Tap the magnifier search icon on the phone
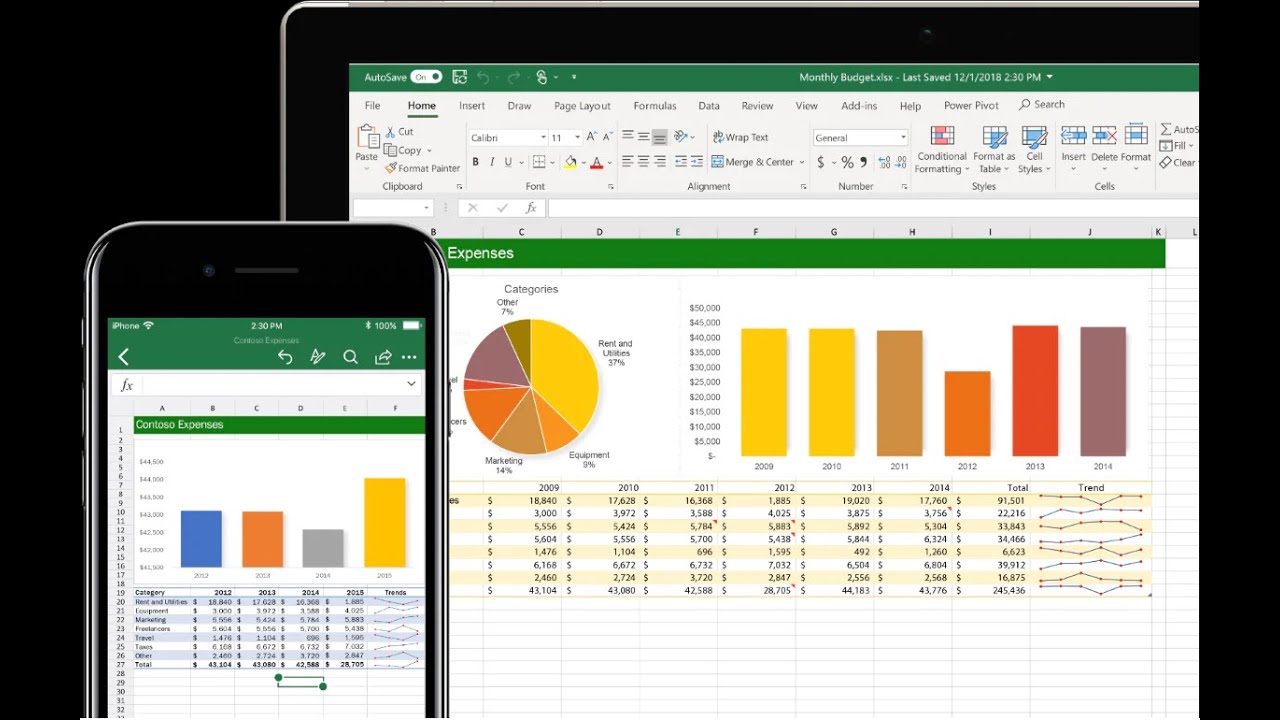The width and height of the screenshot is (1280, 720). pyautogui.click(x=350, y=357)
